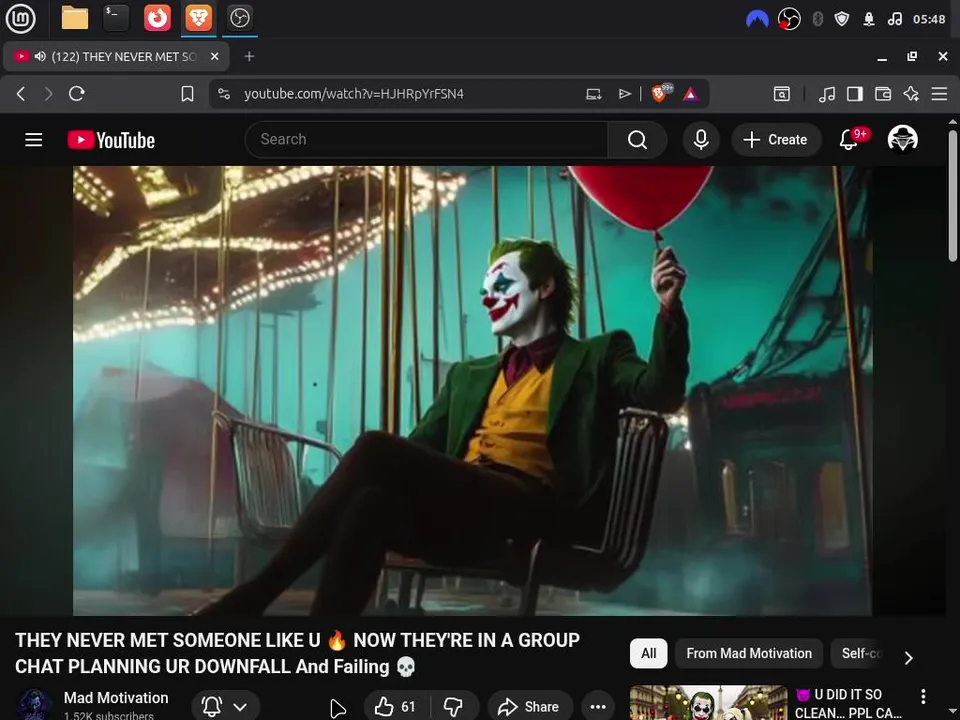Open Brave Shields lion icon
This screenshot has height=720, width=960.
[660, 93]
